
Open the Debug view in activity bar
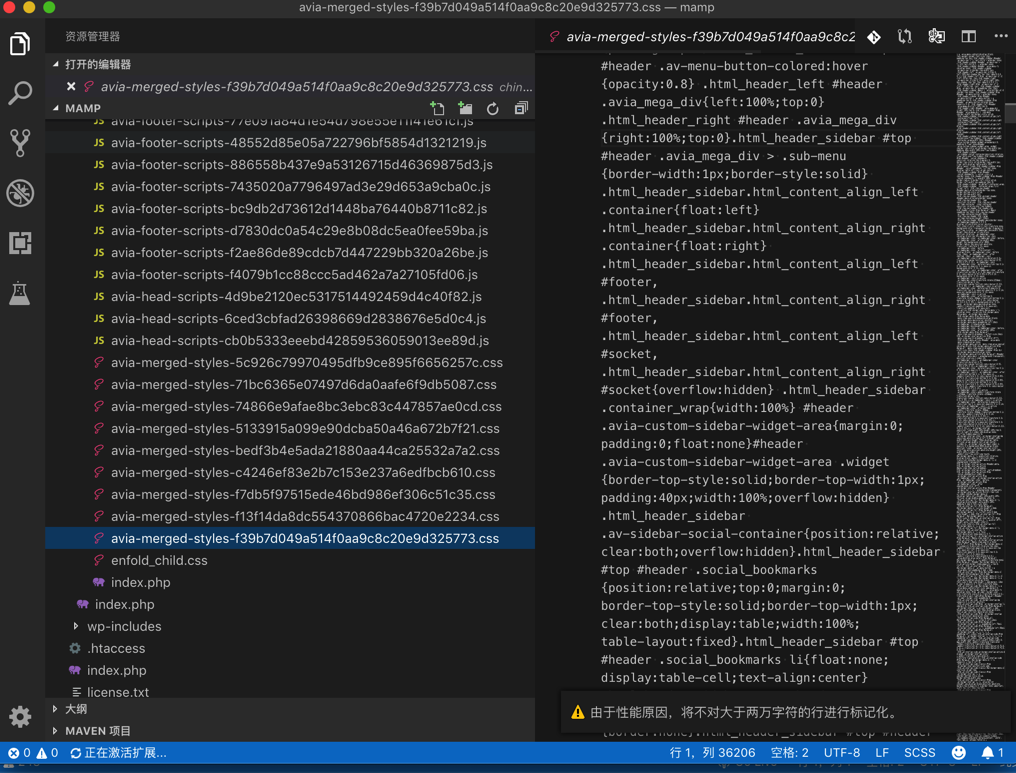pos(20,192)
